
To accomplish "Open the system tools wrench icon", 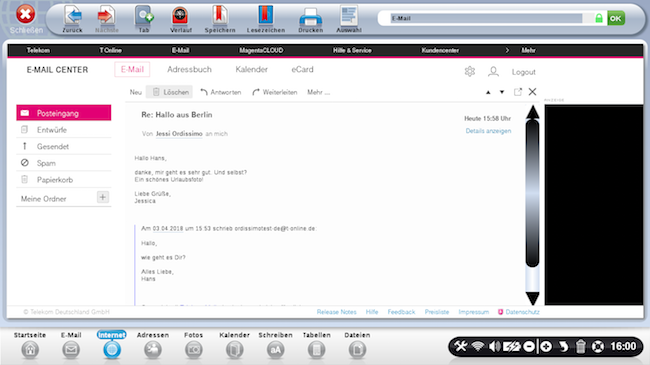I will (460, 346).
